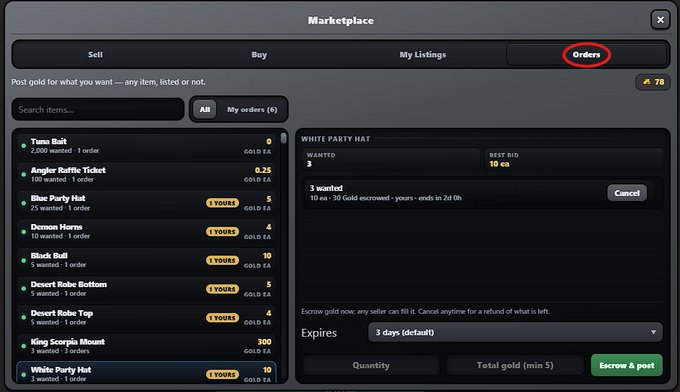Click the green status dot beside King Scorpia Mount
The height and width of the screenshot is (392, 680).
pyautogui.click(x=23, y=346)
